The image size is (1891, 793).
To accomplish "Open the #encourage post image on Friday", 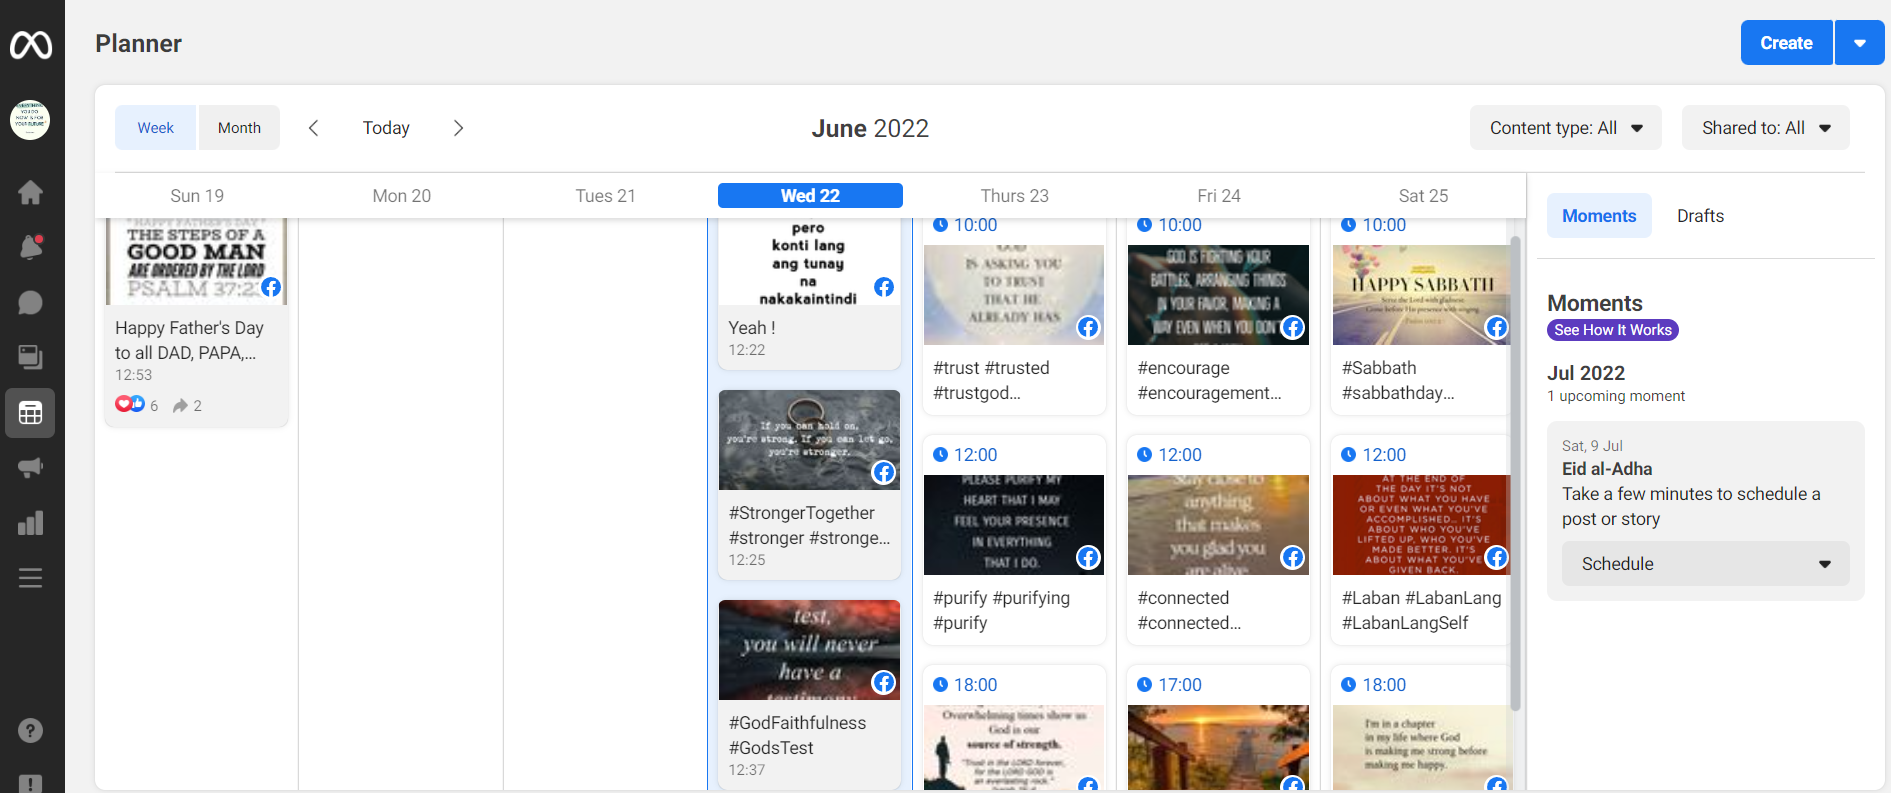I will pyautogui.click(x=1218, y=295).
